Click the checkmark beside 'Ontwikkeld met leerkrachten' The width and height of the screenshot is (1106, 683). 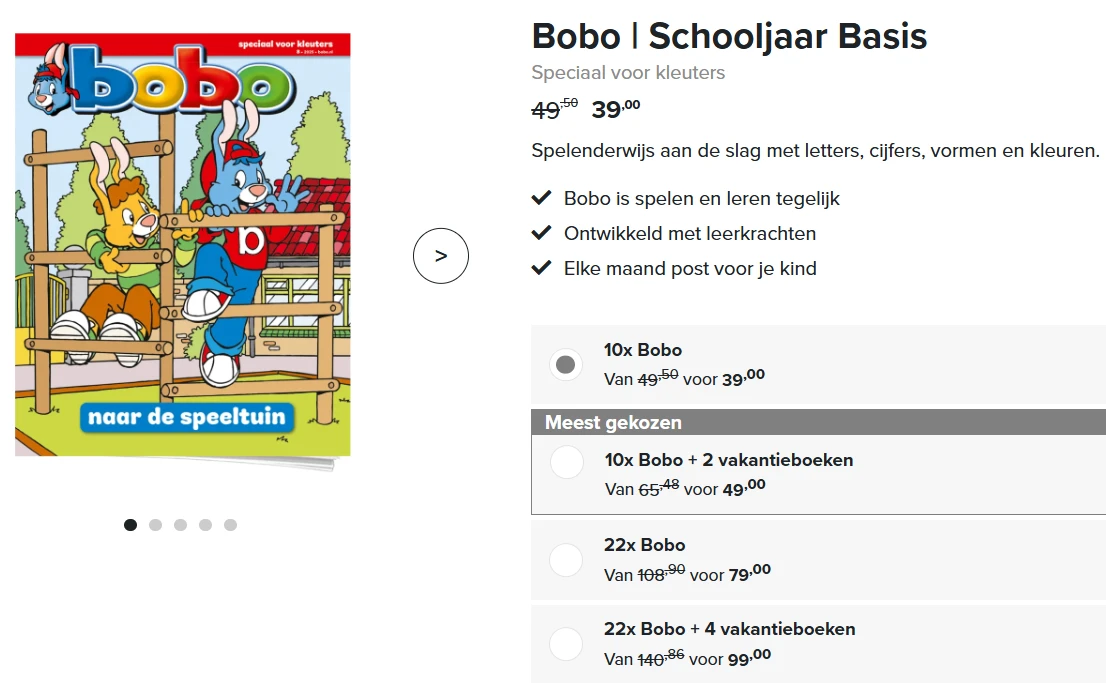pos(541,233)
